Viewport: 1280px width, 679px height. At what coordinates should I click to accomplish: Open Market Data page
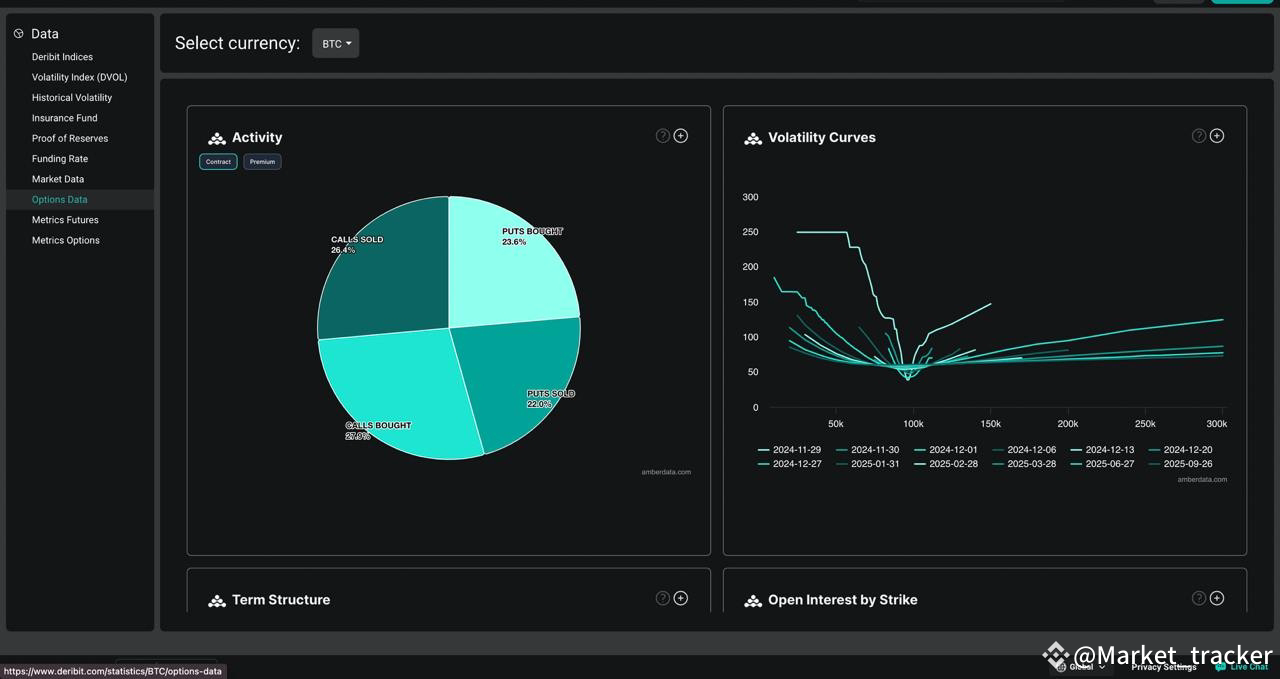pos(58,179)
